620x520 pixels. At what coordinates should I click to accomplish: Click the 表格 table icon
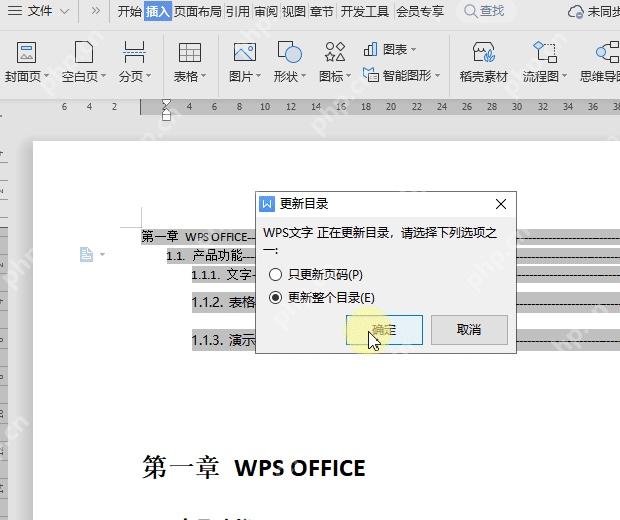(x=190, y=52)
